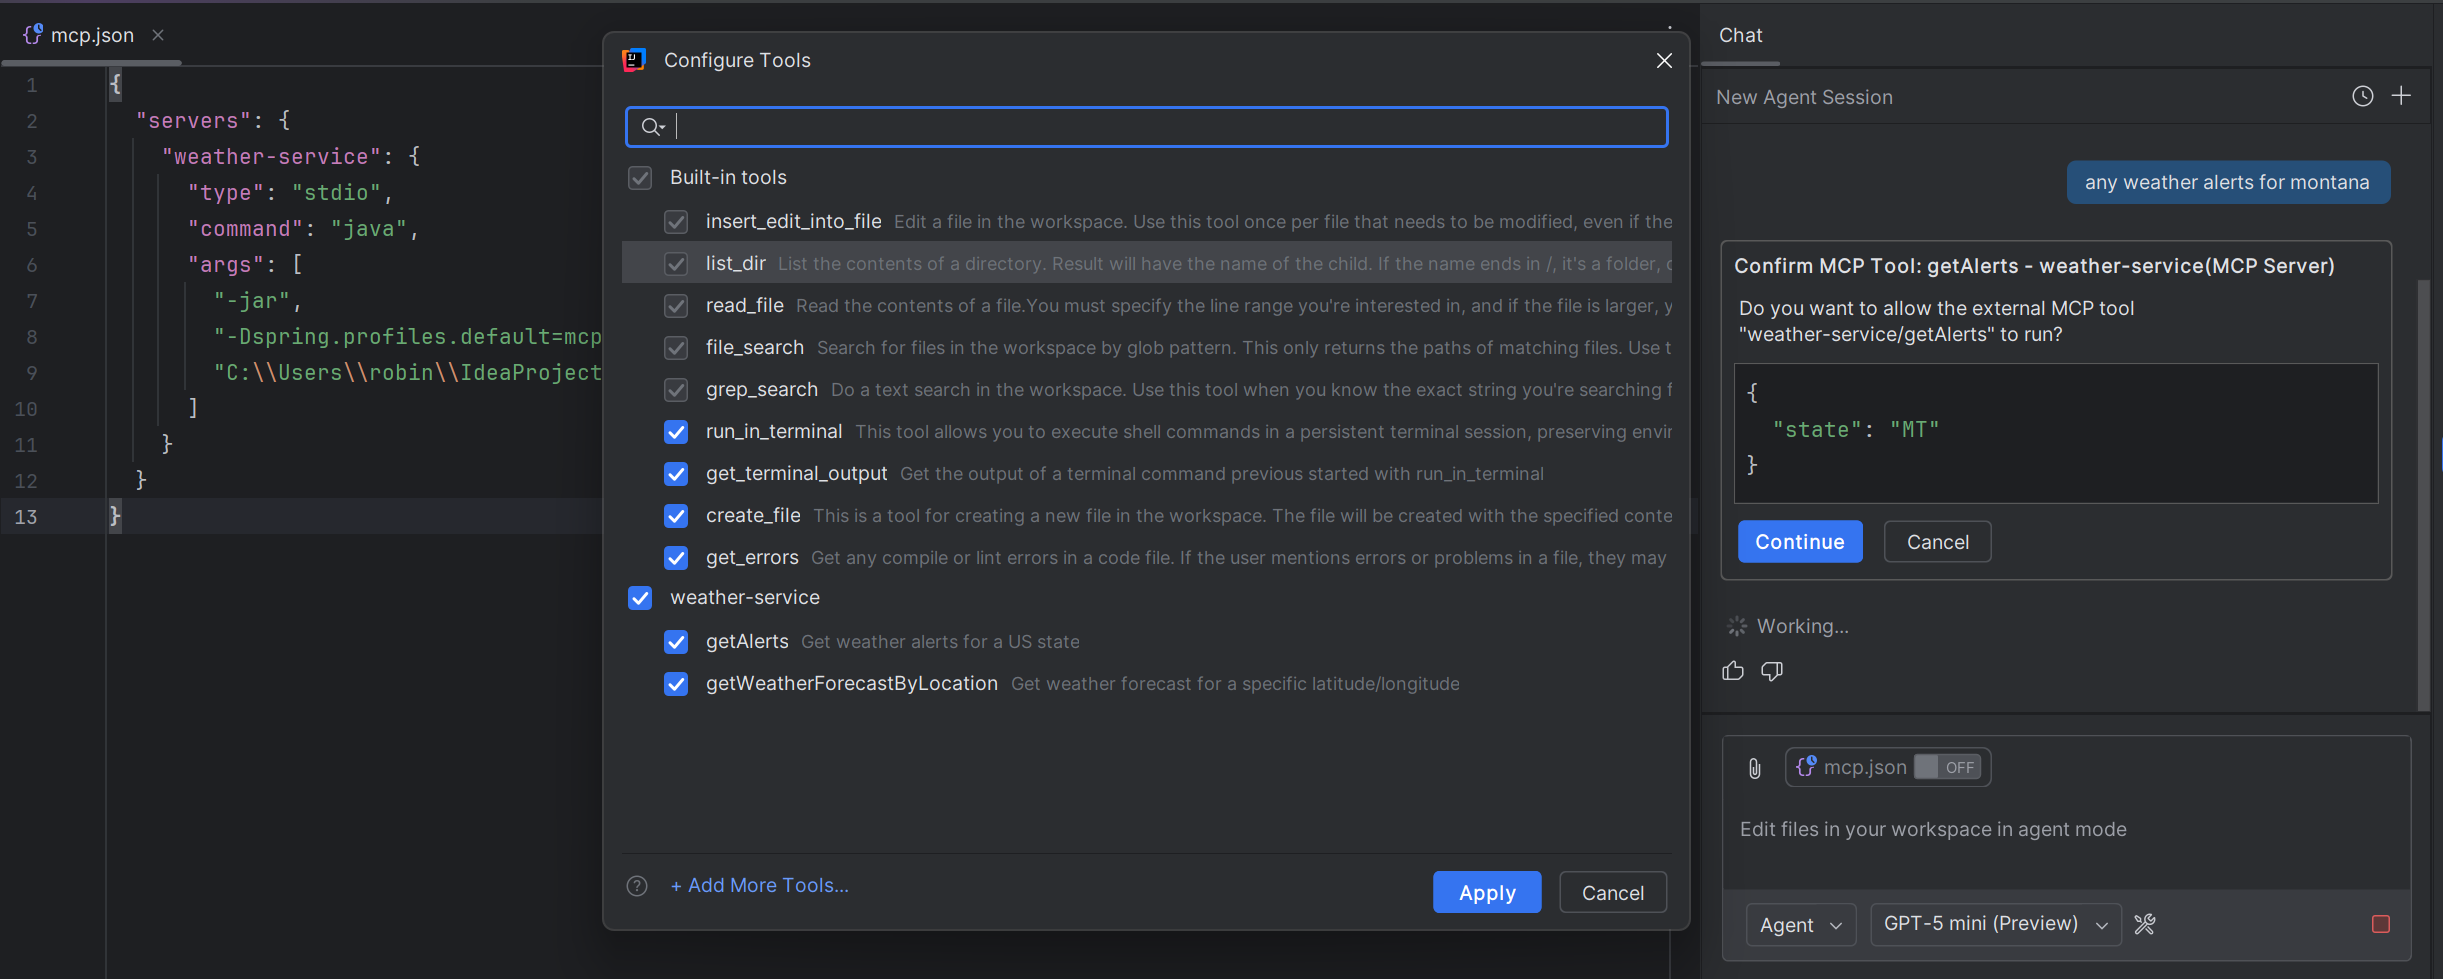Uncheck the run_in_terminal tool

(676, 432)
